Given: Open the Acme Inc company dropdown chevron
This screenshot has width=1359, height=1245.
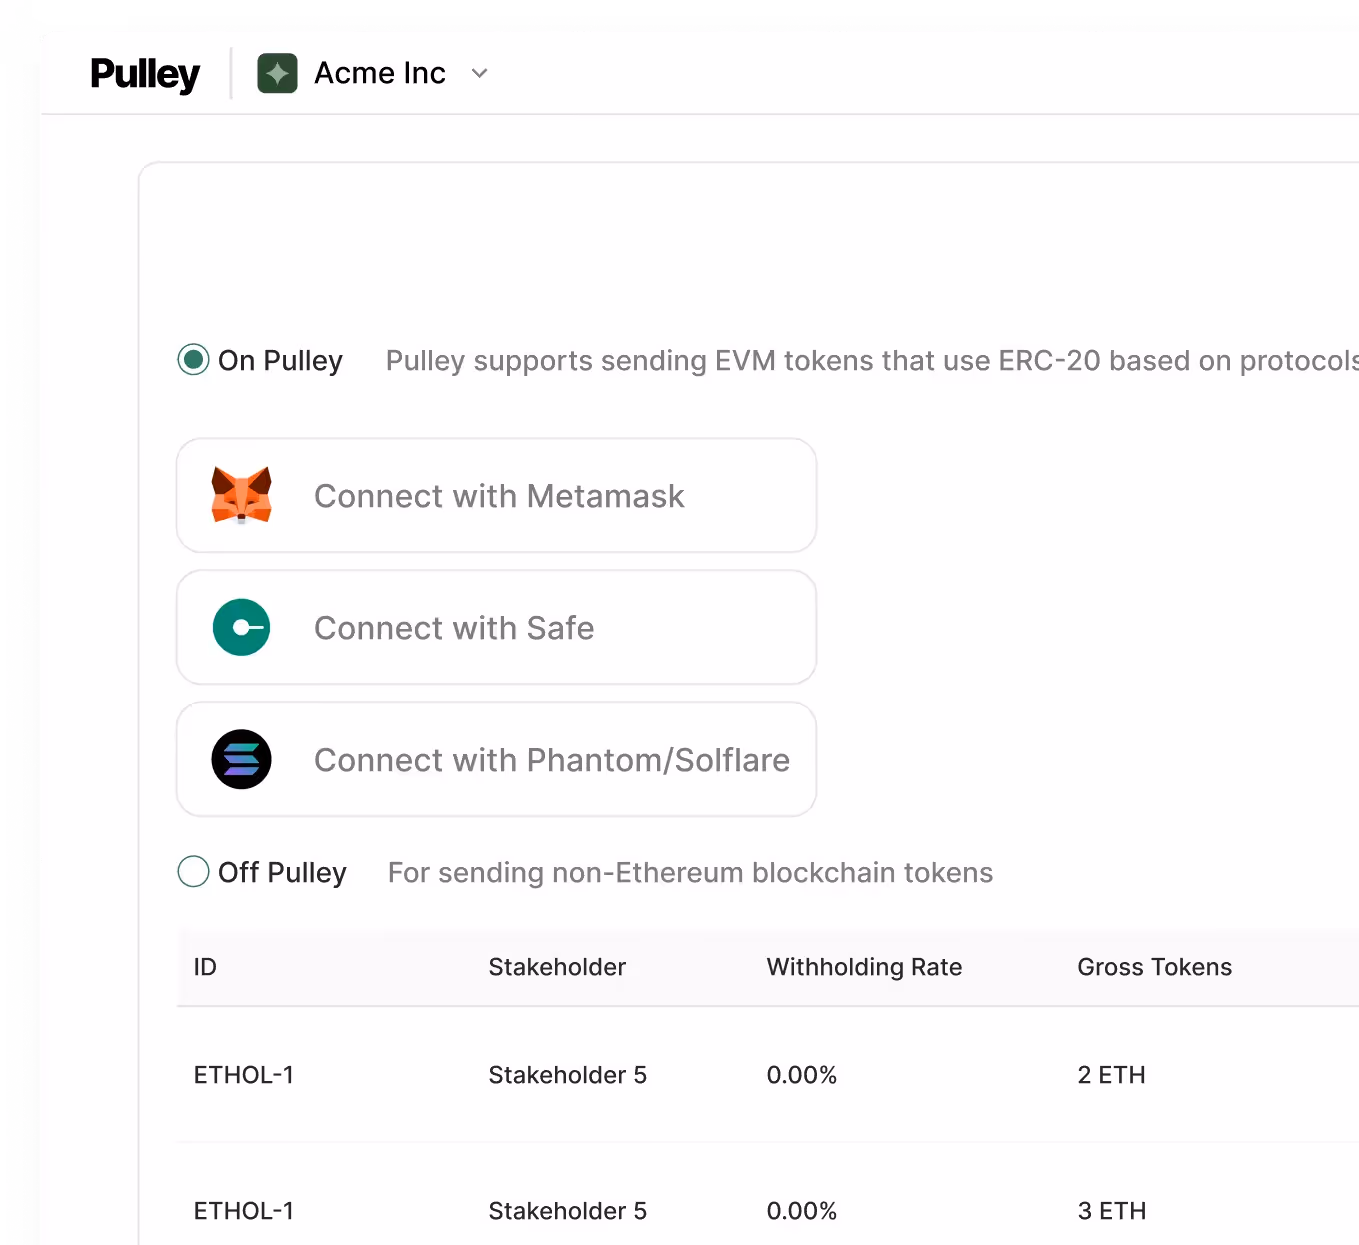Looking at the screenshot, I should coord(480,73).
